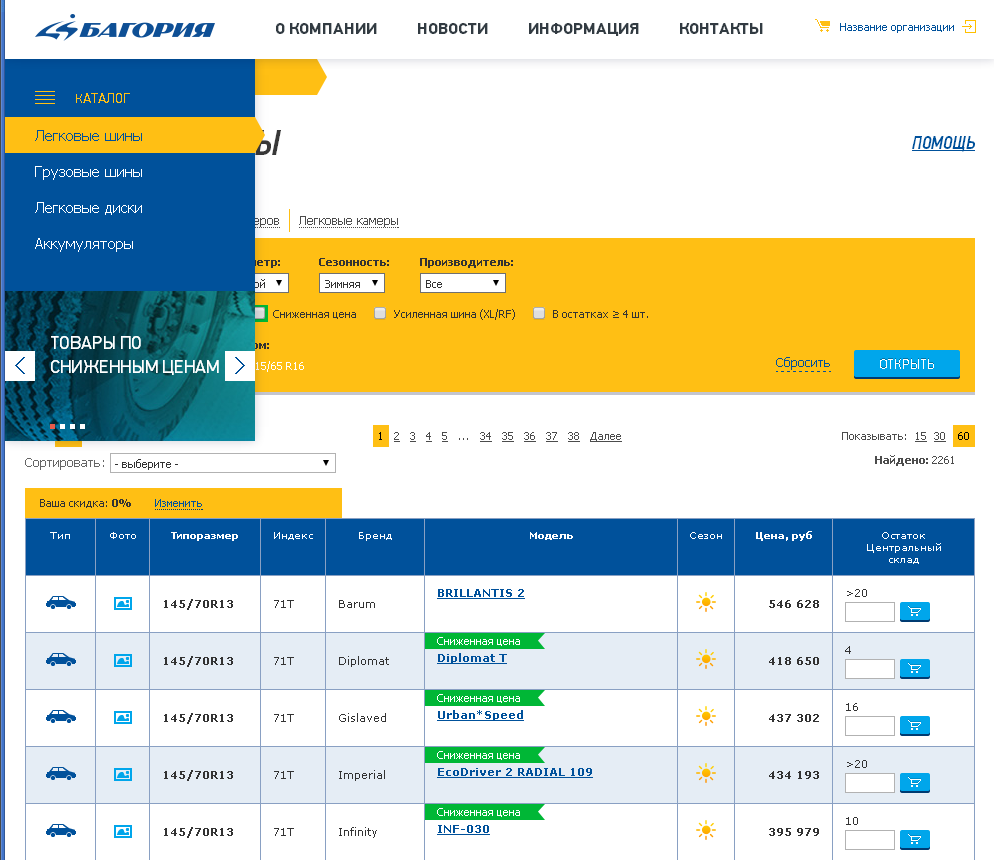Click car type icon in Imperial row
Screen dimensions: 994x860
tap(61, 774)
